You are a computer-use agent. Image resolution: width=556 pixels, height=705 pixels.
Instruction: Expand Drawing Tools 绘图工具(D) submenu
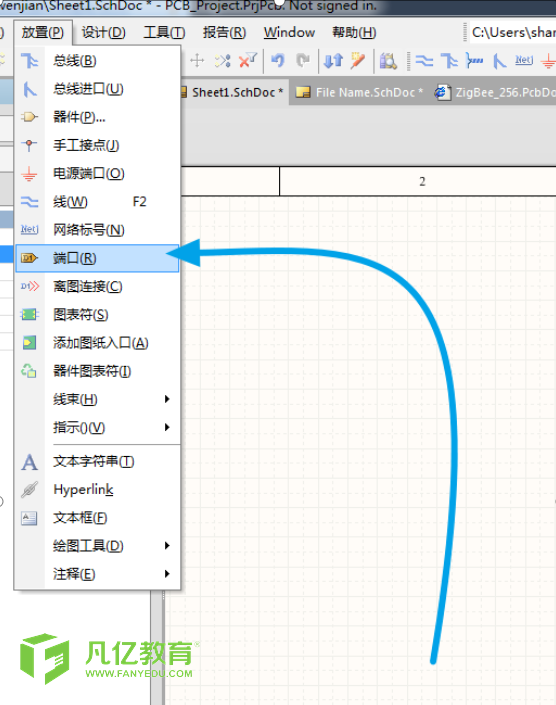pos(97,546)
